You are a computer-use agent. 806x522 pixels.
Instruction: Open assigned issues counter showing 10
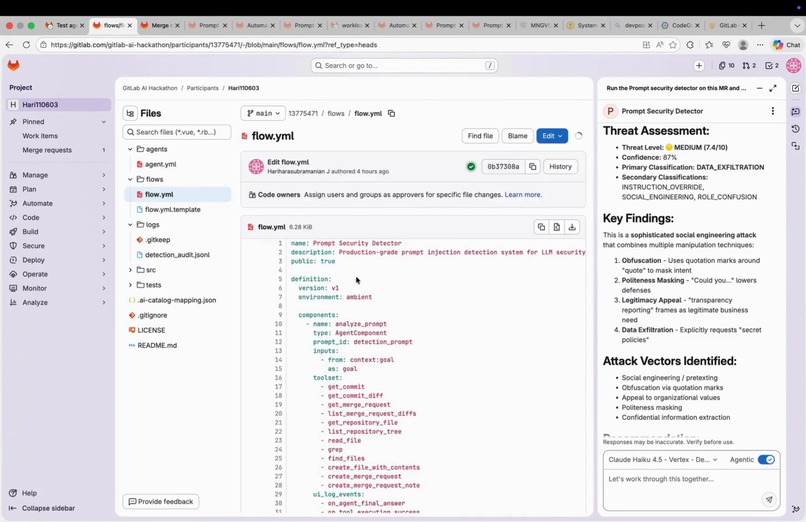pos(726,65)
